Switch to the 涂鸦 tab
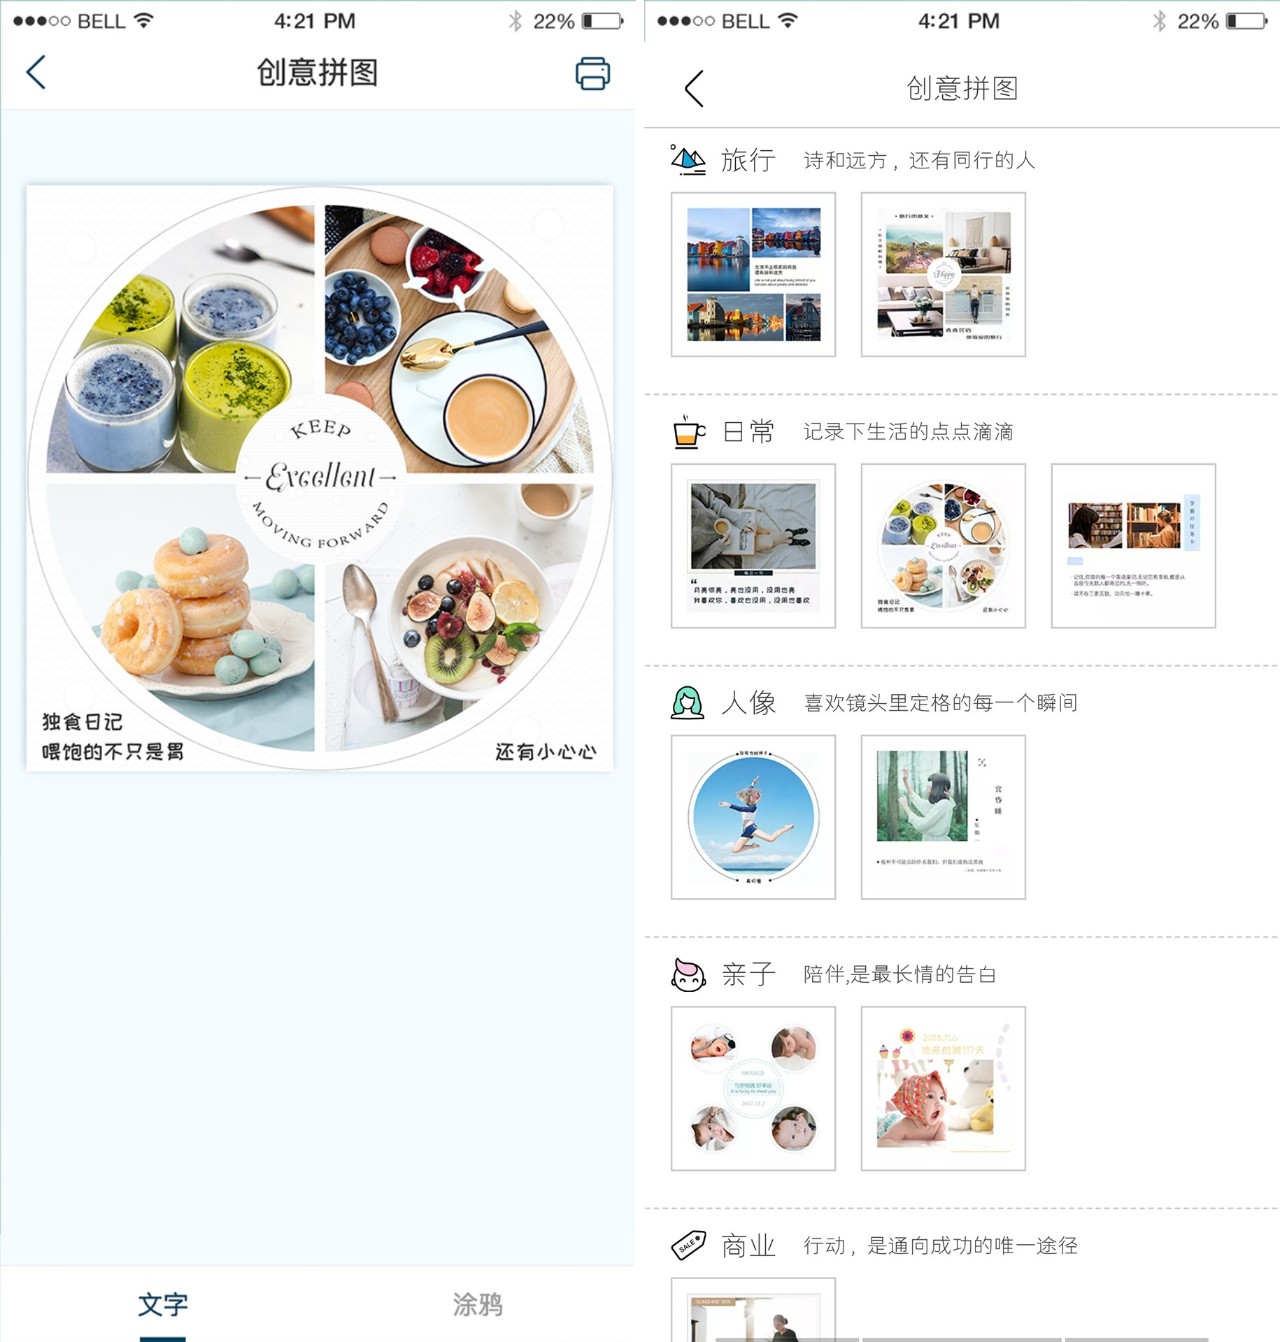1280x1342 pixels. pos(478,1304)
